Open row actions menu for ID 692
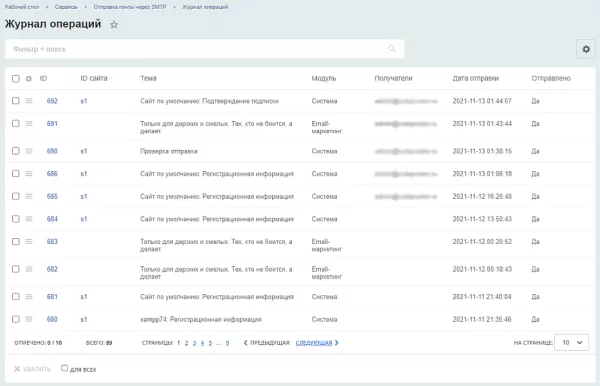The width and height of the screenshot is (600, 386). (29, 101)
